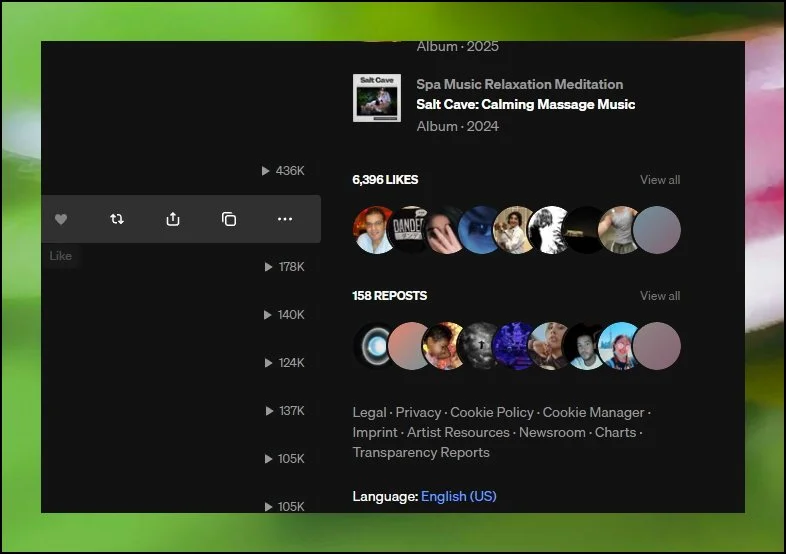Image resolution: width=786 pixels, height=554 pixels.
Task: Open Spa Music Relaxation Meditation artist page
Action: tap(519, 84)
